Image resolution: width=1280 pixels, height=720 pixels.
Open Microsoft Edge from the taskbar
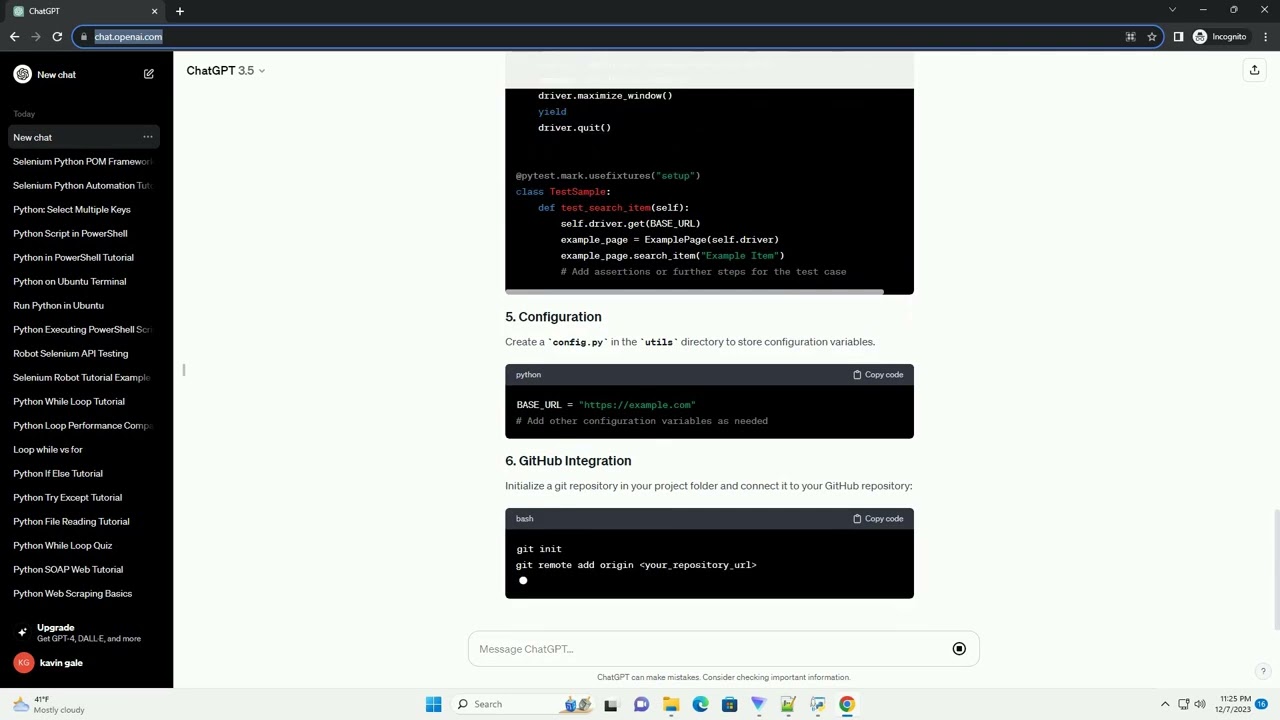point(700,704)
